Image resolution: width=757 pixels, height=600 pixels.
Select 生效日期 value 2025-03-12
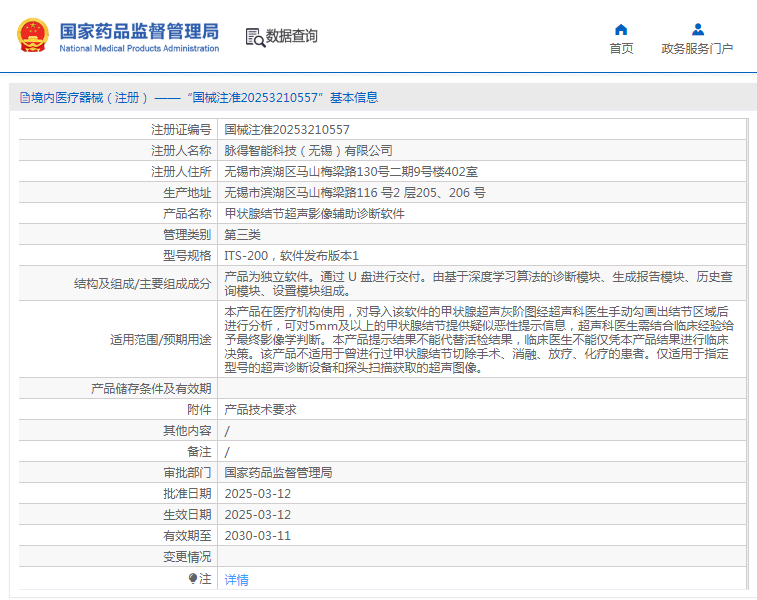258,515
